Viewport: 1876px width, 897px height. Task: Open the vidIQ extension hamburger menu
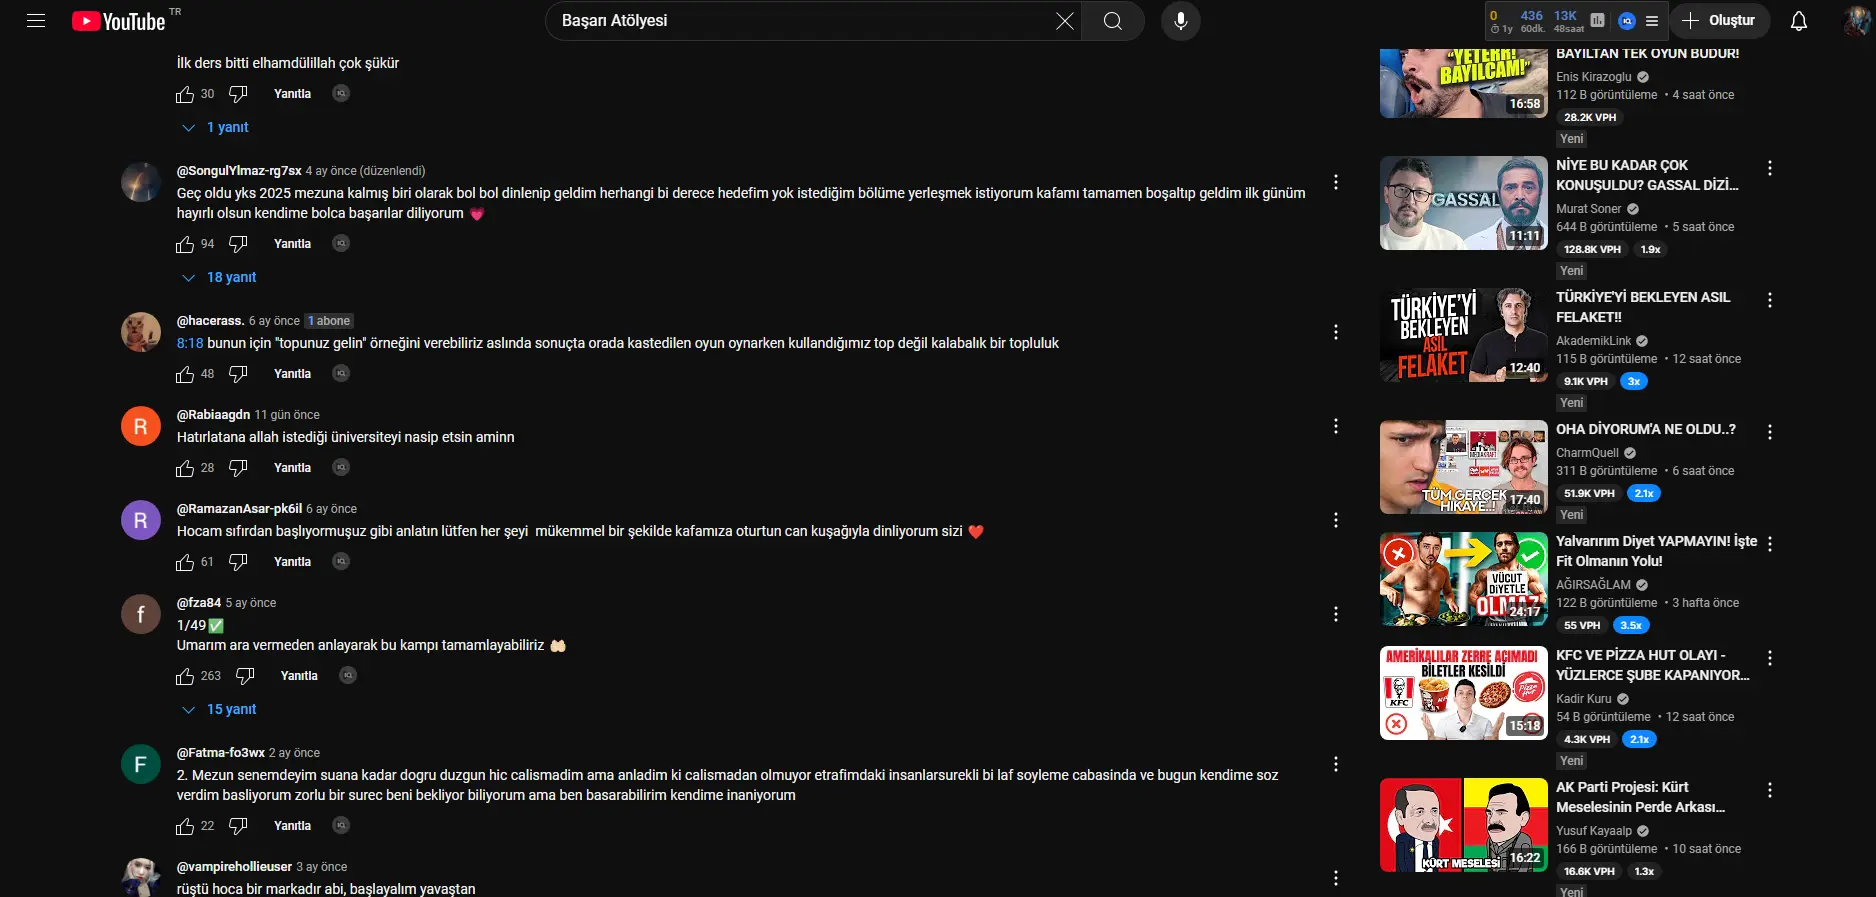pyautogui.click(x=1652, y=21)
